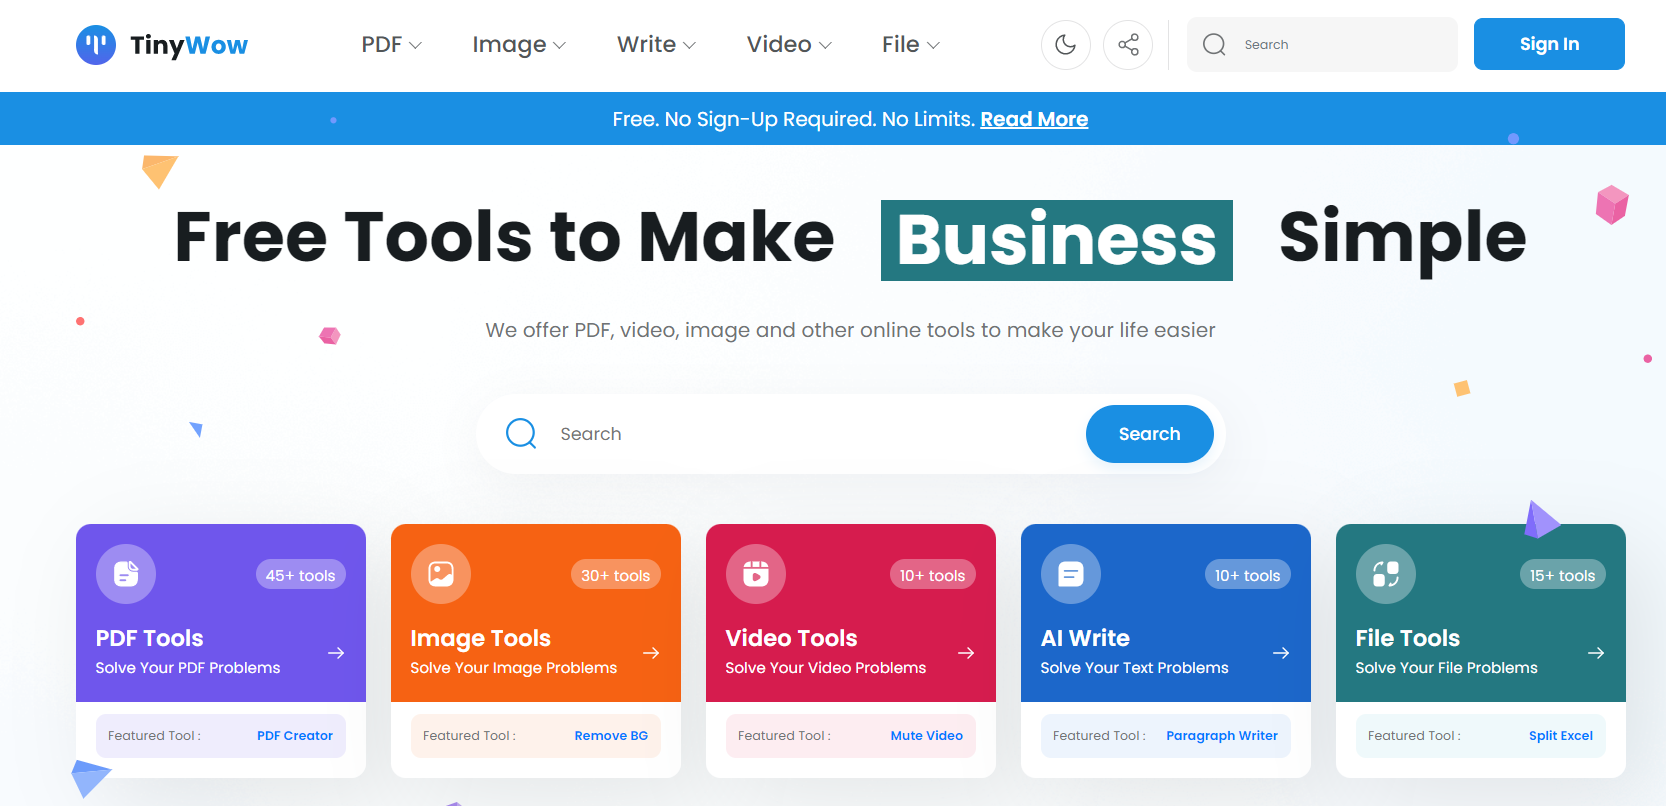This screenshot has height=806, width=1666.
Task: Click arrow on AI Write card
Action: 1281,653
